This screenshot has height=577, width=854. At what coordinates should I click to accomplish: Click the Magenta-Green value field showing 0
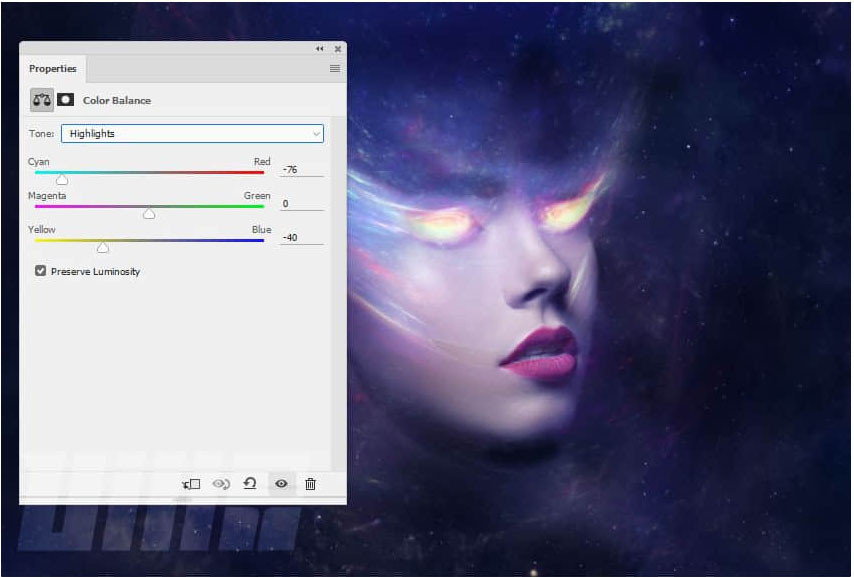coord(302,204)
